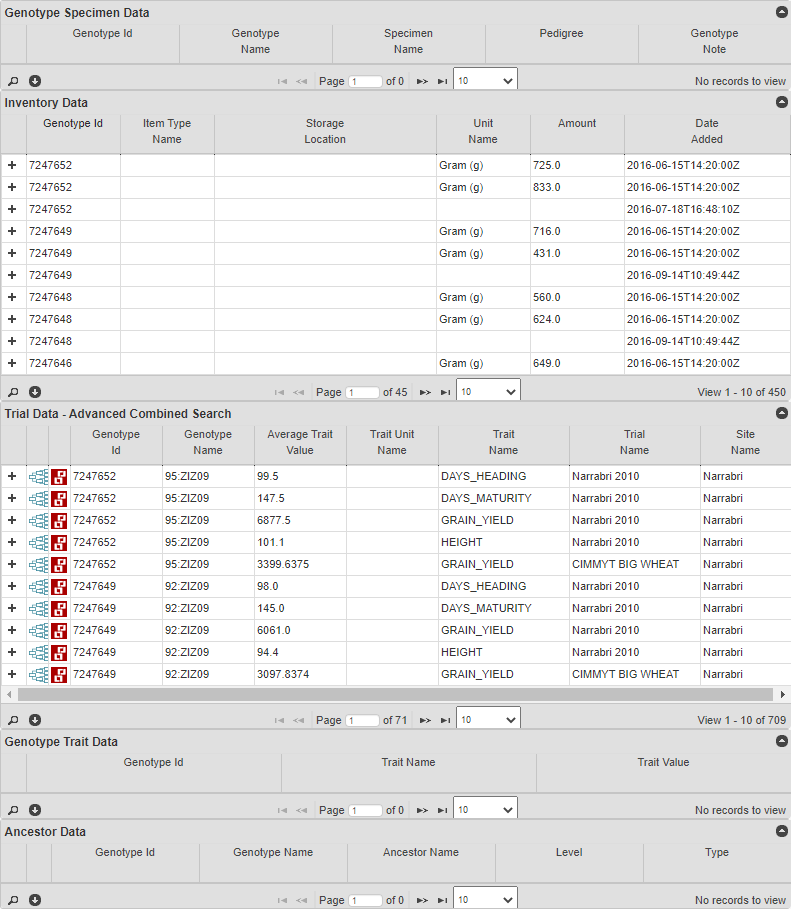Open the Genotype Trait Data page size dropdown
This screenshot has width=791, height=909.
(x=485, y=810)
